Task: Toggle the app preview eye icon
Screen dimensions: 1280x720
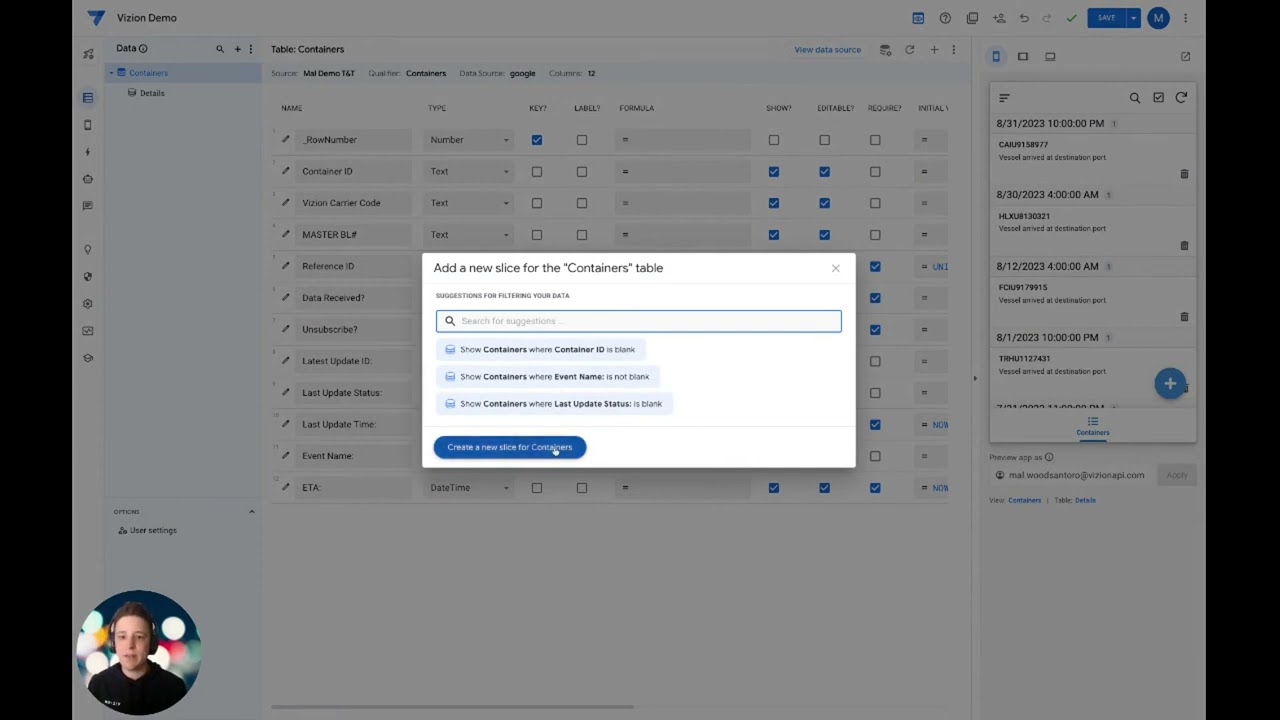Action: point(918,18)
